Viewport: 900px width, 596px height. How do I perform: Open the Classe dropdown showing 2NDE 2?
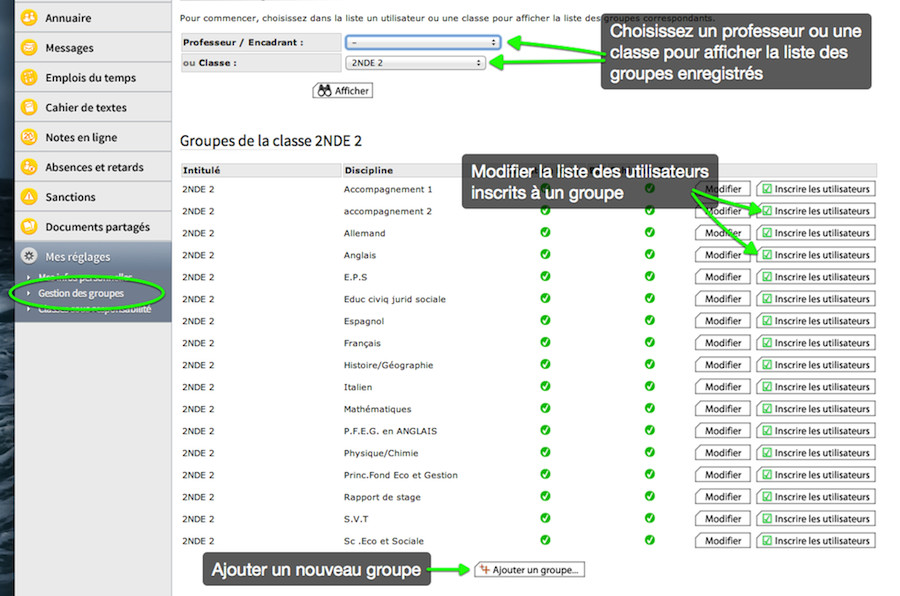pos(414,63)
